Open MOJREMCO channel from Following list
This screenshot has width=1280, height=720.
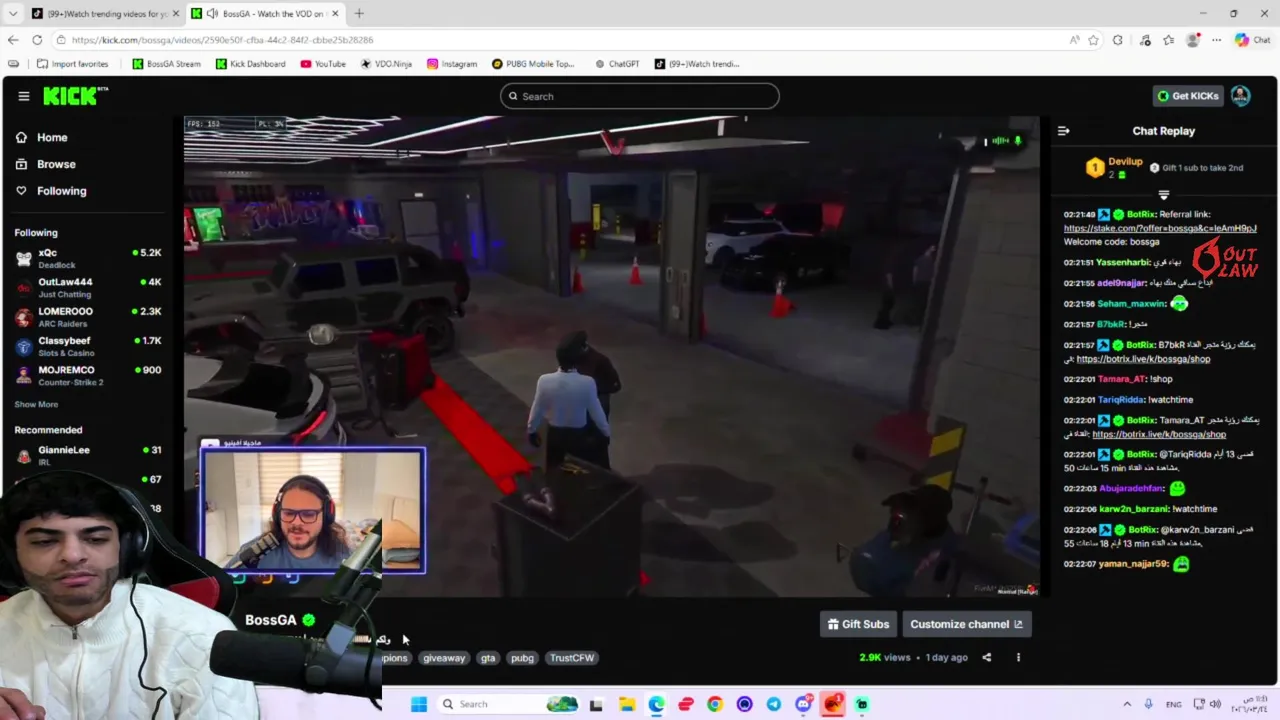coord(88,375)
